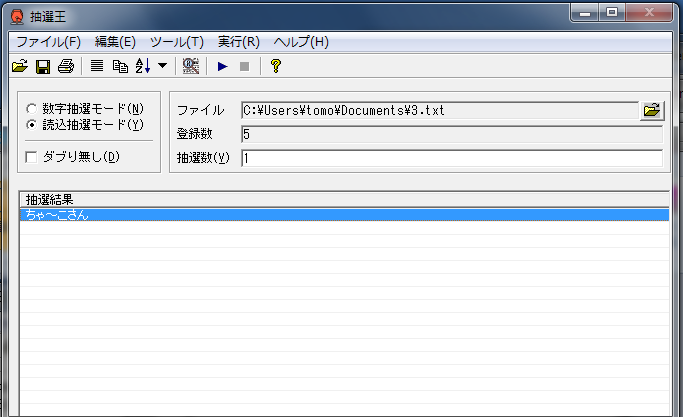Minimize the 抽選王 window
Screen dimensions: 683x417
coord(585,13)
